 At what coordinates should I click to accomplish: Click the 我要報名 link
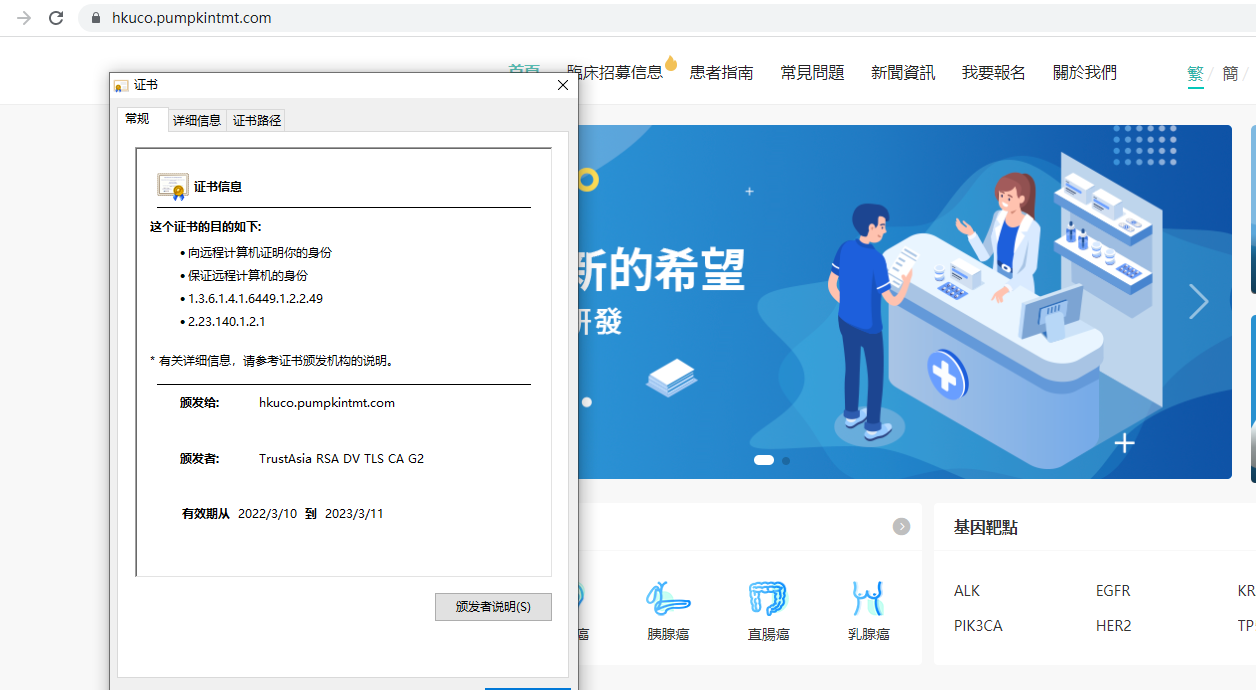993,72
